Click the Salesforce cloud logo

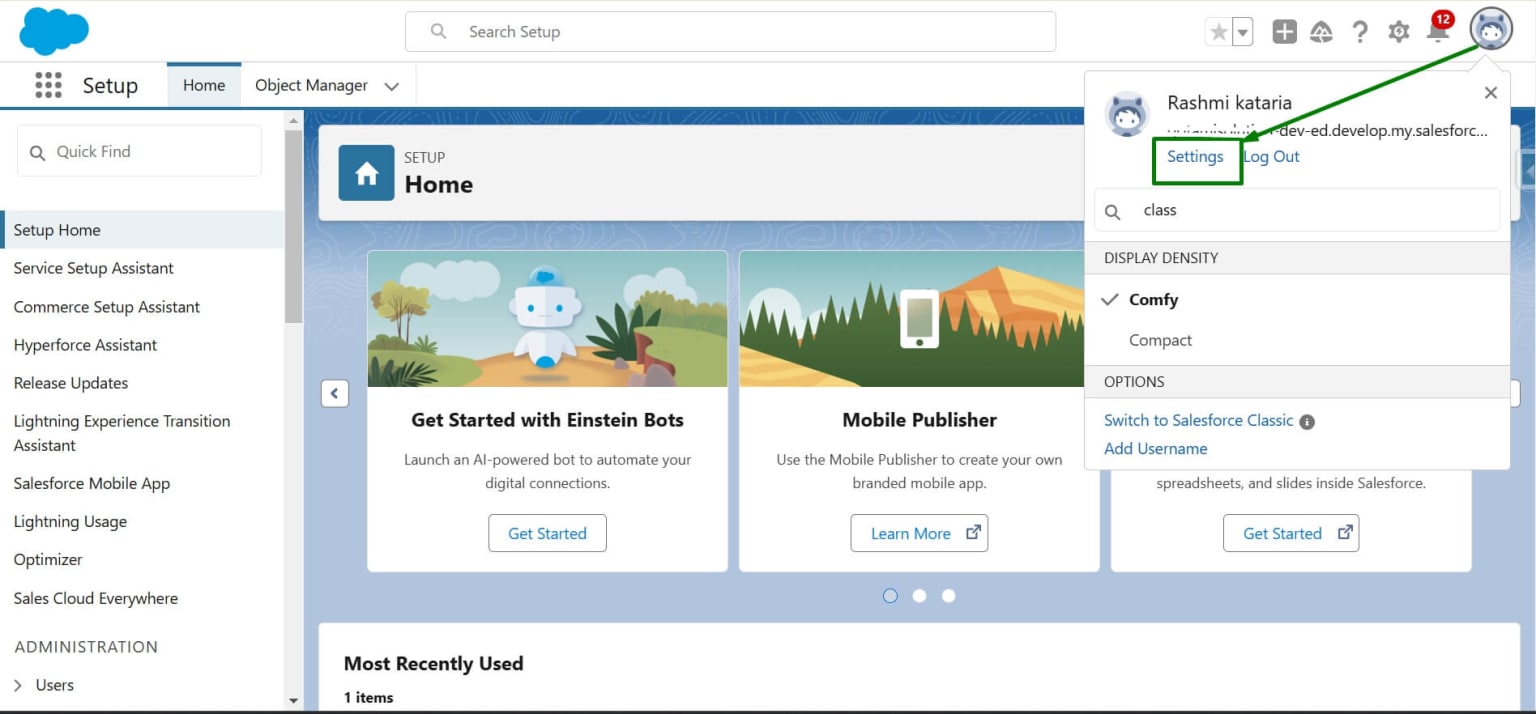(x=54, y=31)
